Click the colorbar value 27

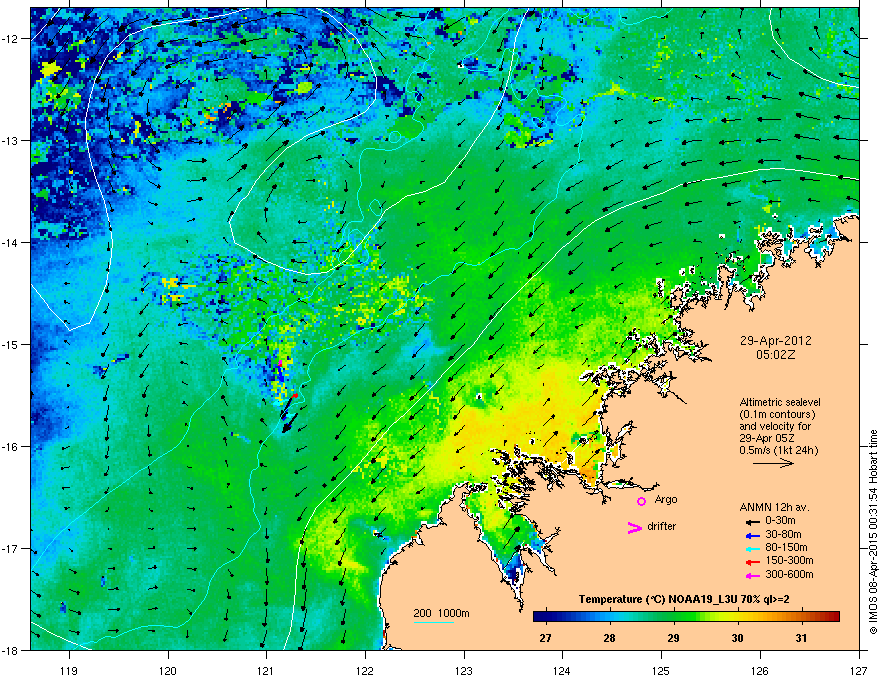pos(545,638)
